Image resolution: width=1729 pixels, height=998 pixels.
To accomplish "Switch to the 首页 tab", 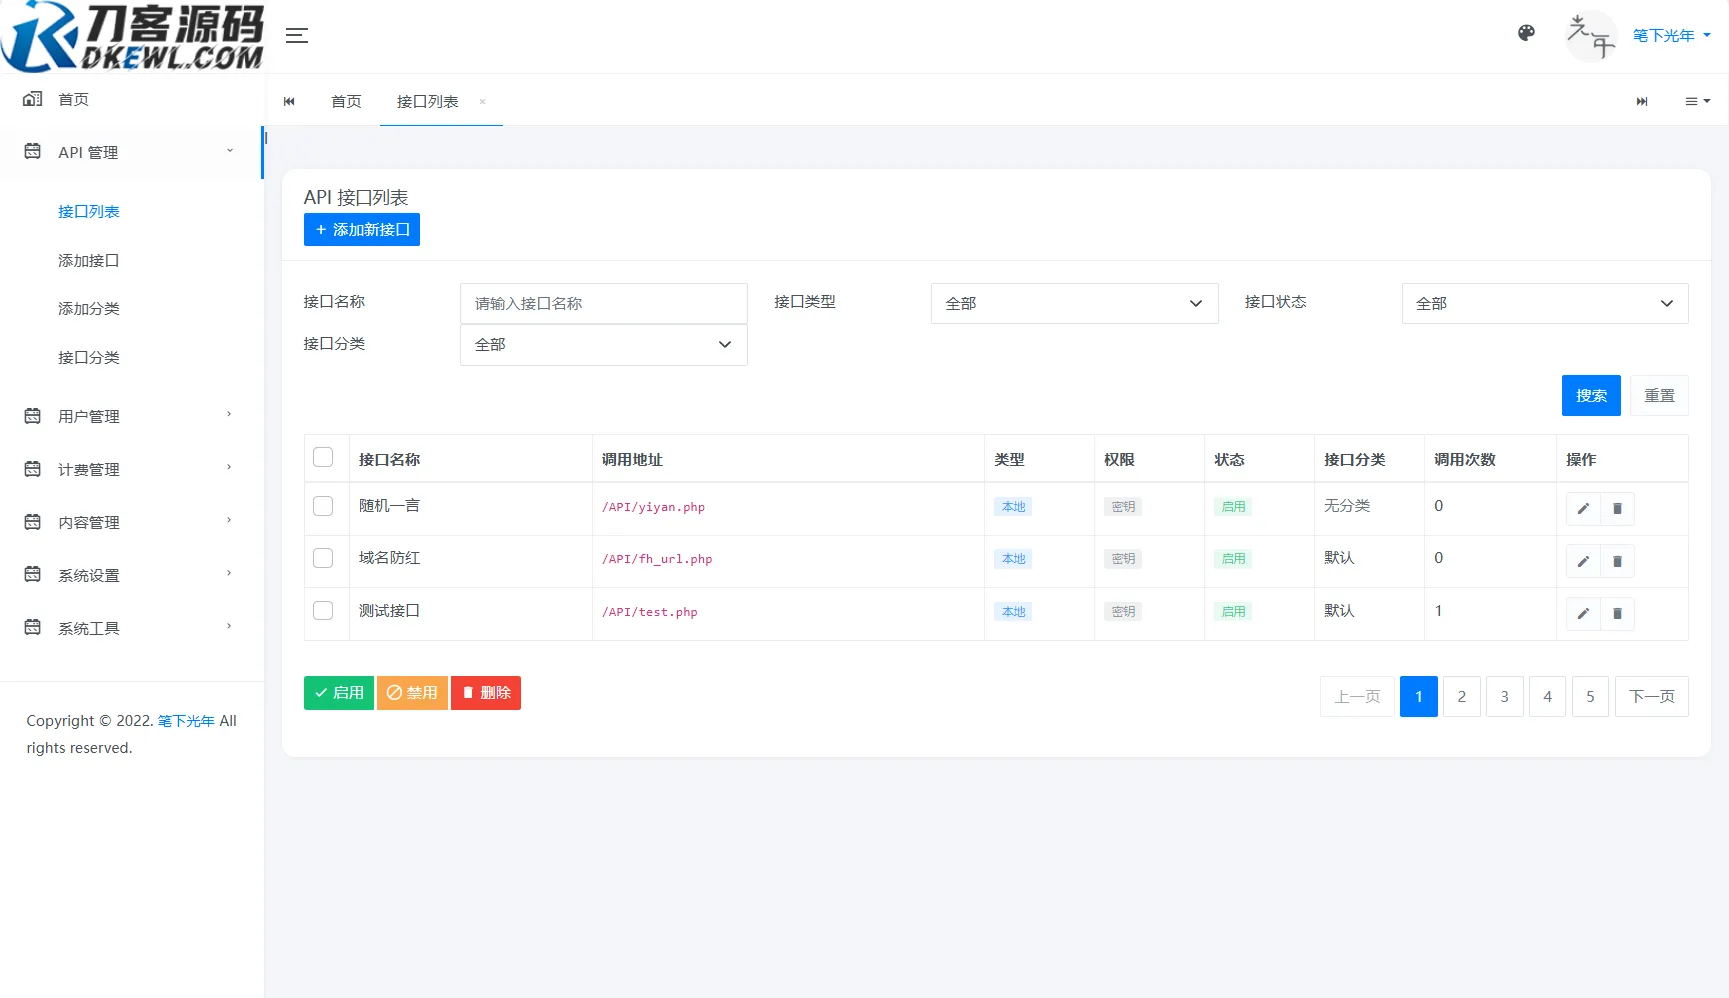I will pyautogui.click(x=346, y=101).
